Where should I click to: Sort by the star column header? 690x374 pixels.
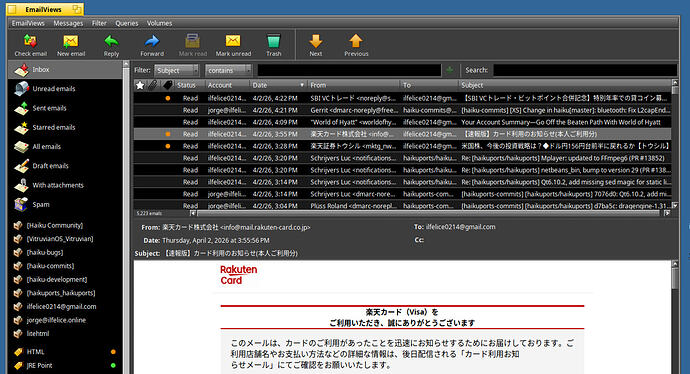(x=140, y=85)
